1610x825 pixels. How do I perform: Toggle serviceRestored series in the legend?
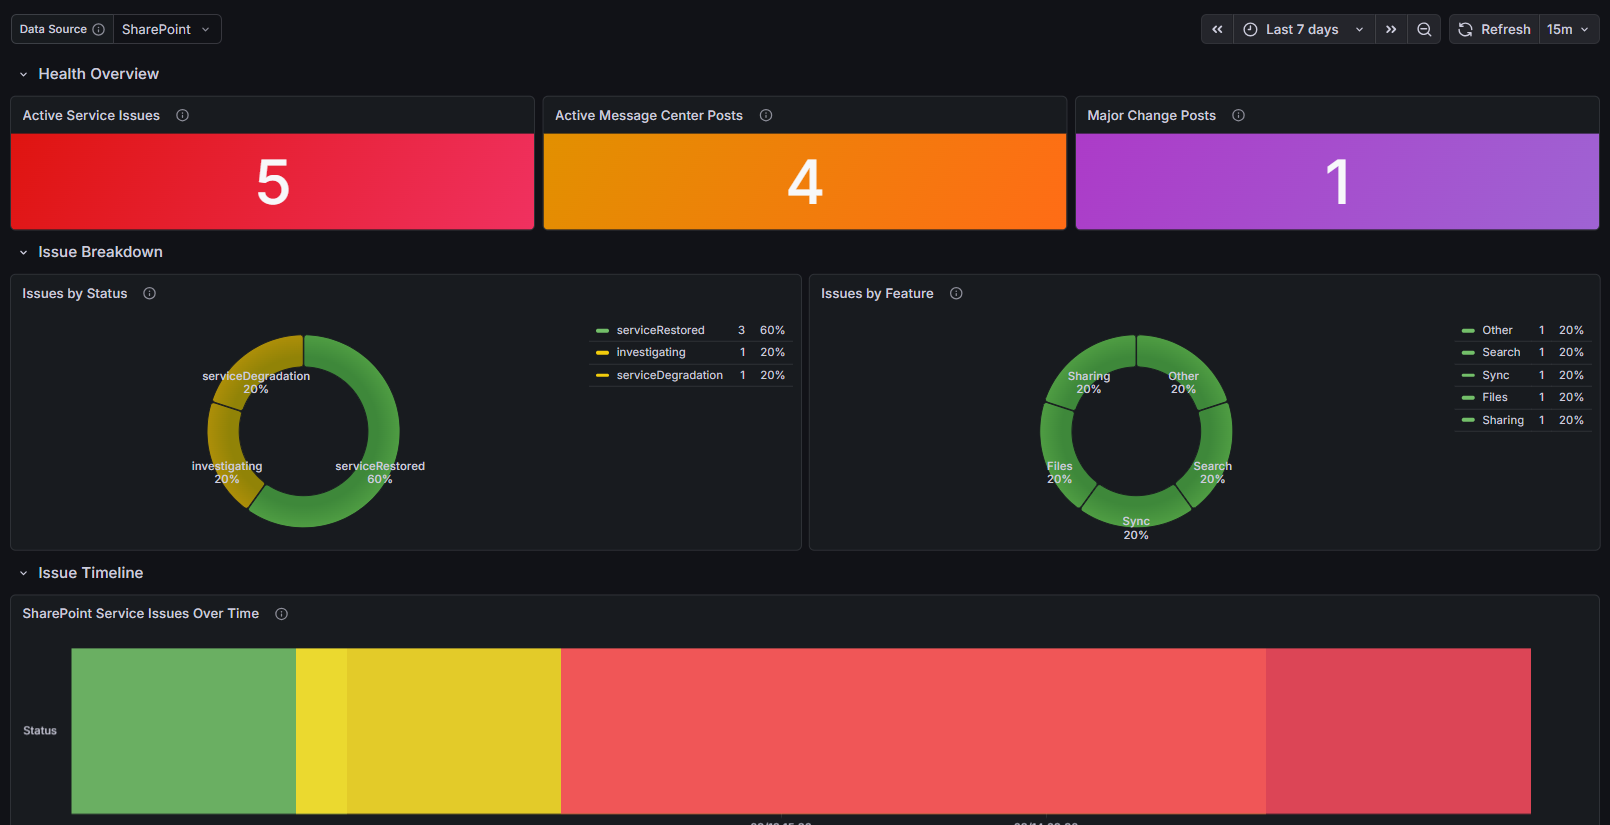click(x=660, y=330)
